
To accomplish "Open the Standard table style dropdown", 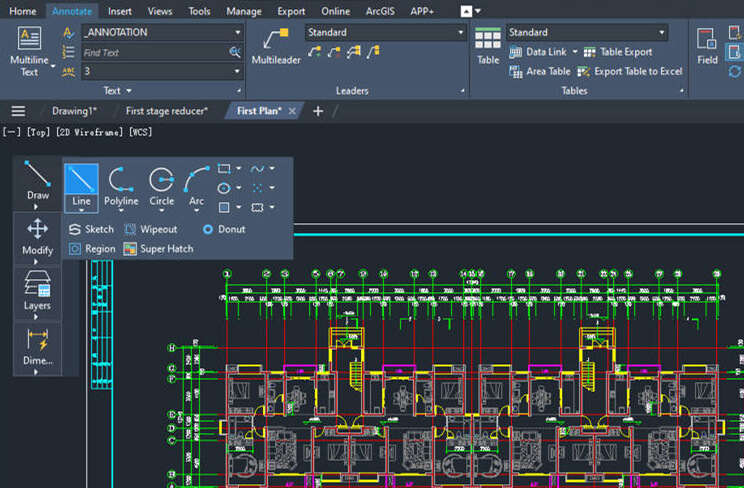I will [x=661, y=32].
